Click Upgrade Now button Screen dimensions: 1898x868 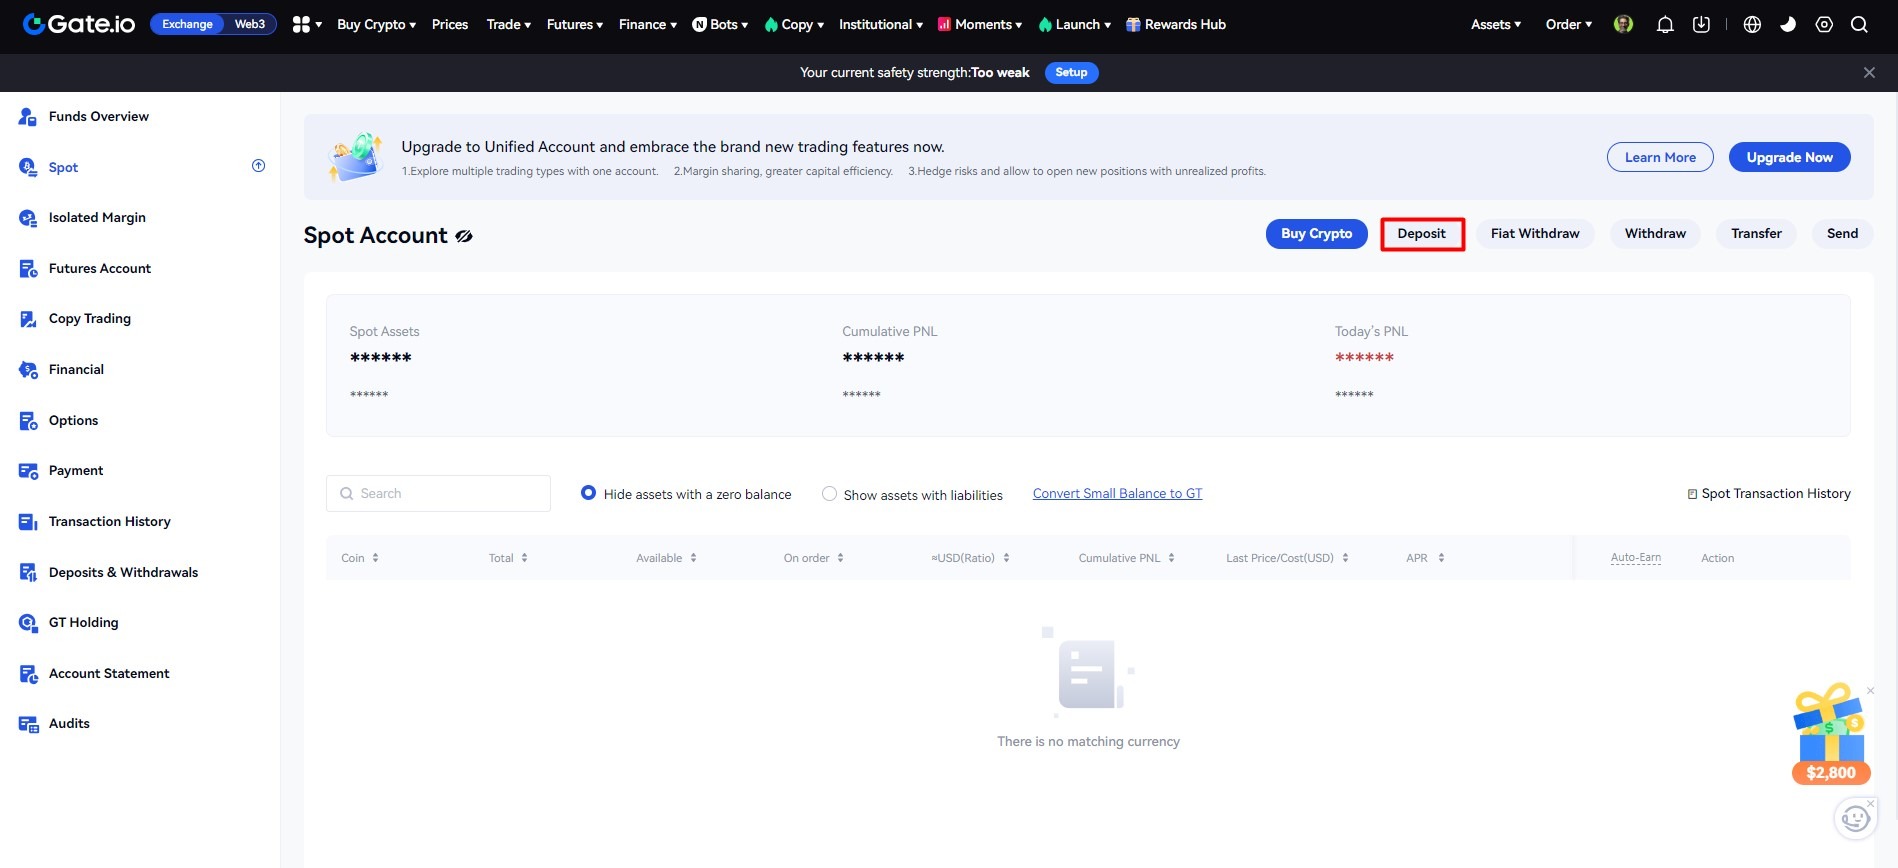point(1789,157)
